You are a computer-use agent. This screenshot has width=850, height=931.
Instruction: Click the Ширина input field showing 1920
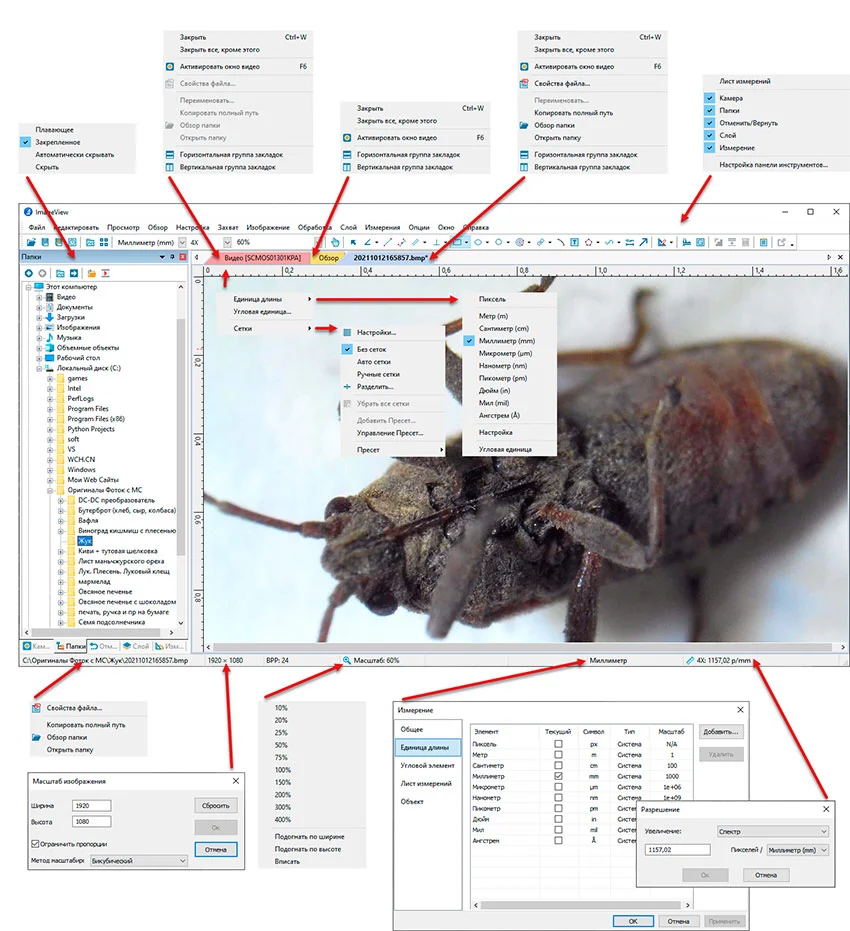pyautogui.click(x=91, y=805)
